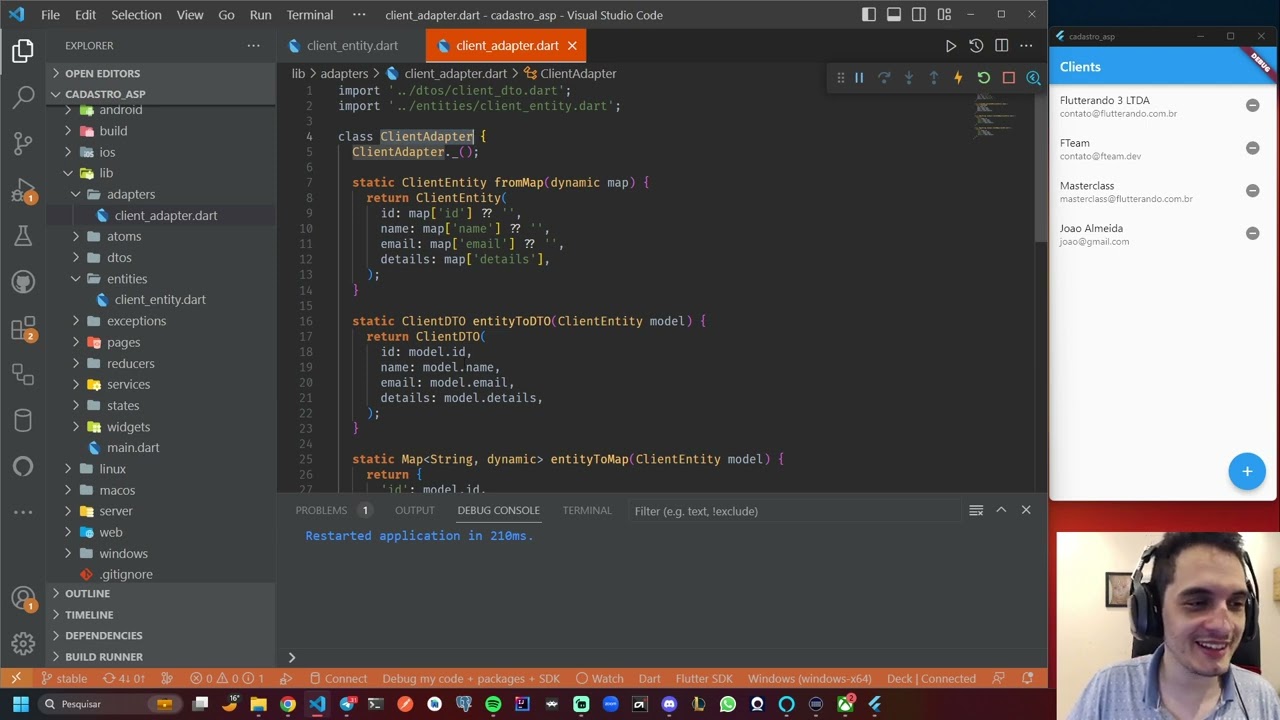
Task: Open the Accounts icon in activity bar
Action: 23,598
